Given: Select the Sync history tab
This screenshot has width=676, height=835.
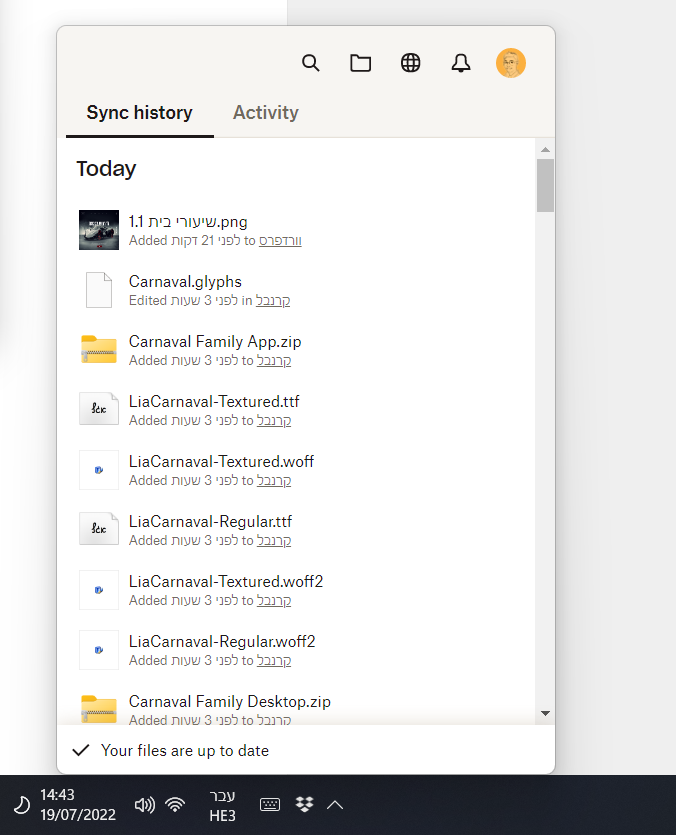Looking at the screenshot, I should tap(140, 113).
